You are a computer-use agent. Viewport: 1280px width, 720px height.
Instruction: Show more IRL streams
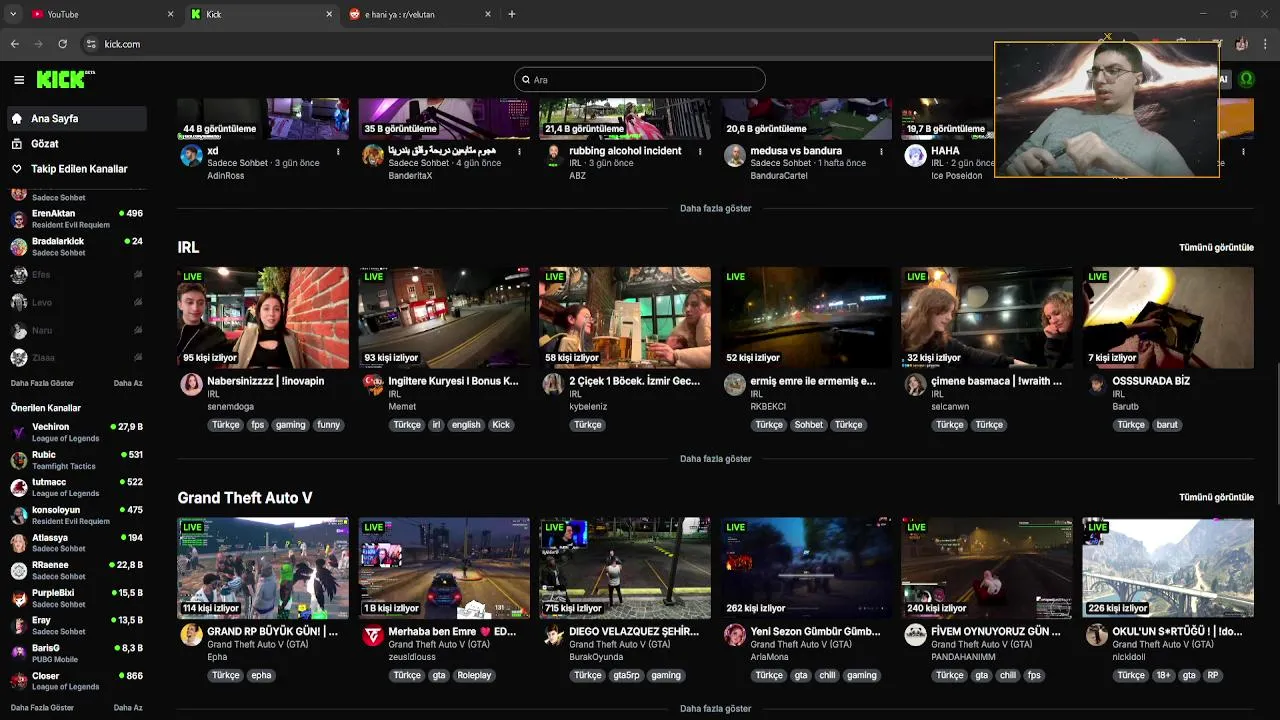tap(715, 459)
